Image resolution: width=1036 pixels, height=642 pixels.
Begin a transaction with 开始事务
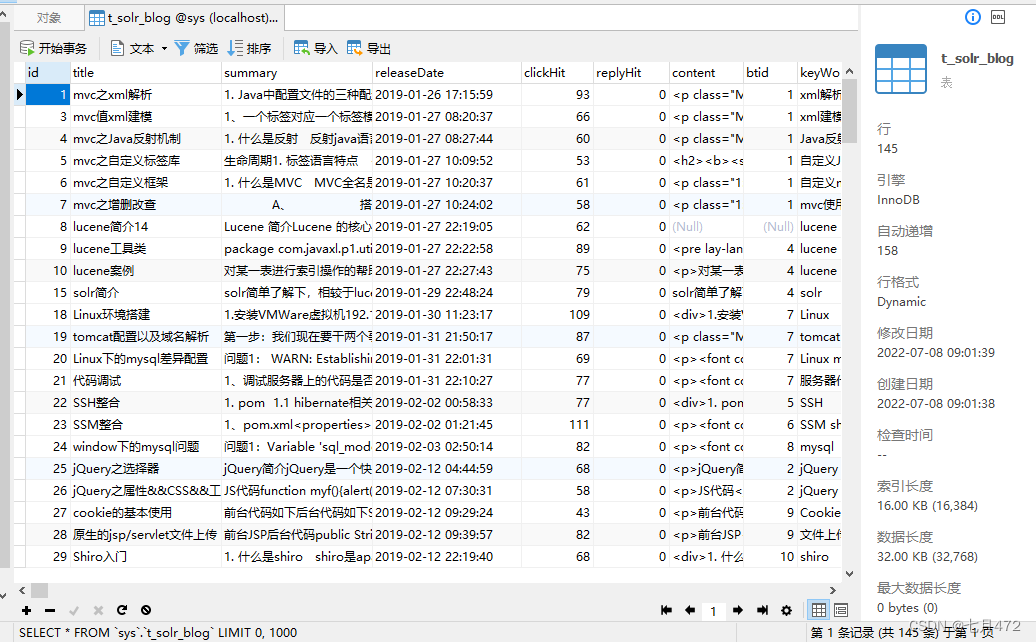[54, 47]
